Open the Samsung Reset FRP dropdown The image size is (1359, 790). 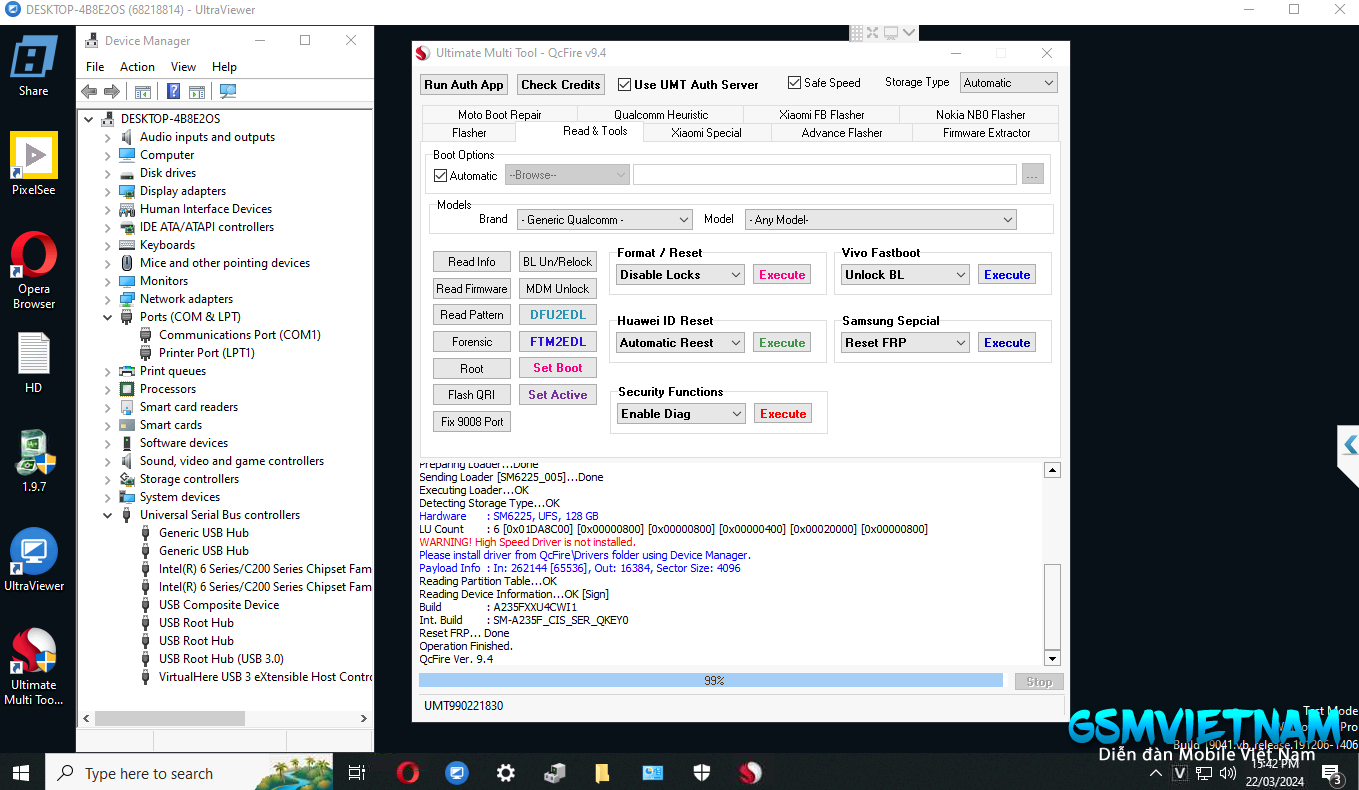[905, 343]
